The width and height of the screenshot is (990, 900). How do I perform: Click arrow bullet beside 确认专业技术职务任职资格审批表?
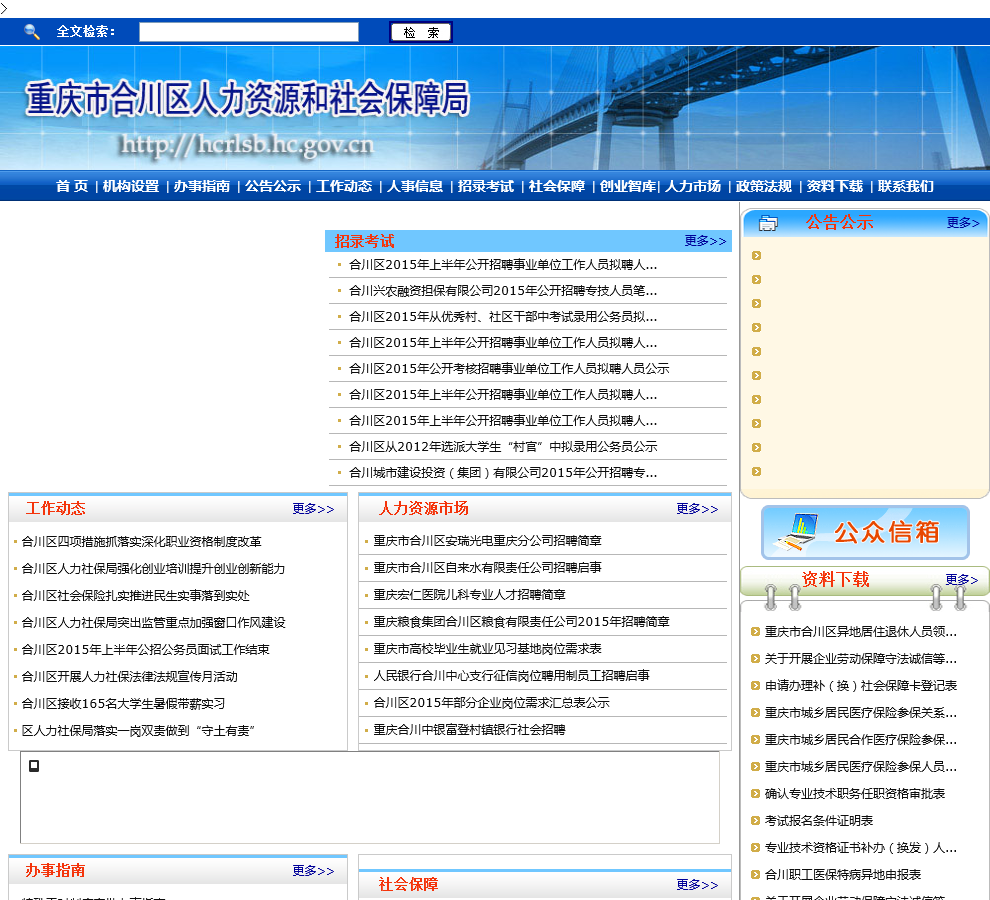pyautogui.click(x=755, y=793)
